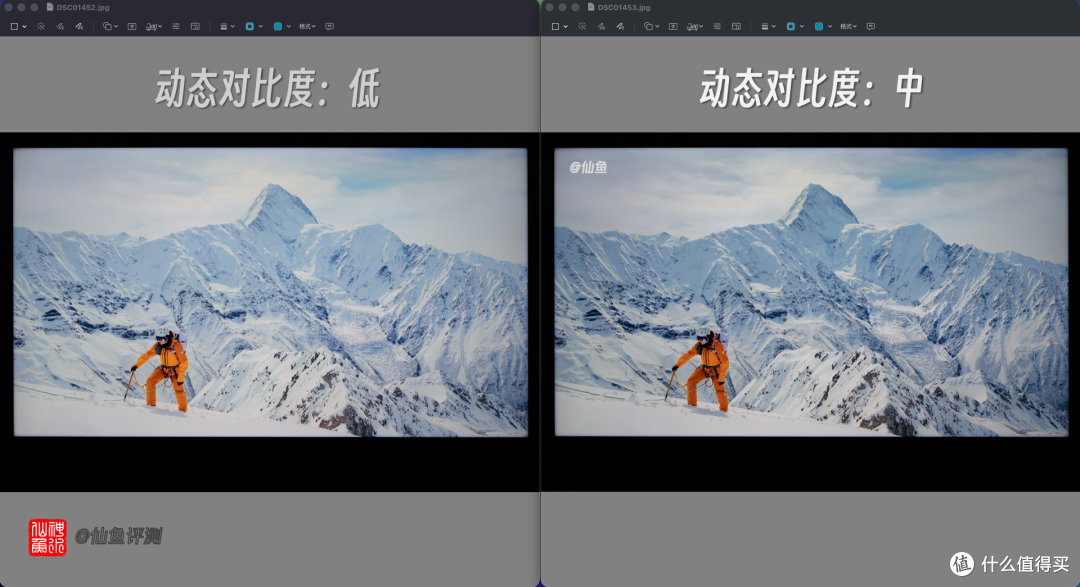Image resolution: width=1080 pixels, height=587 pixels.
Task: Open Border Color picker in DSC01452.jpg window
Action: (254, 26)
